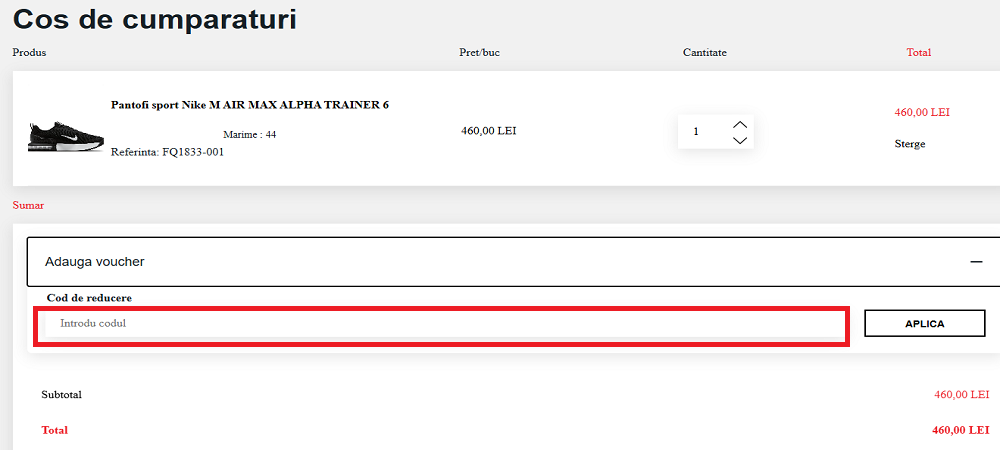Image resolution: width=1000 pixels, height=450 pixels.
Task: Open Pantofi sport Nike product title
Action: coord(249,105)
